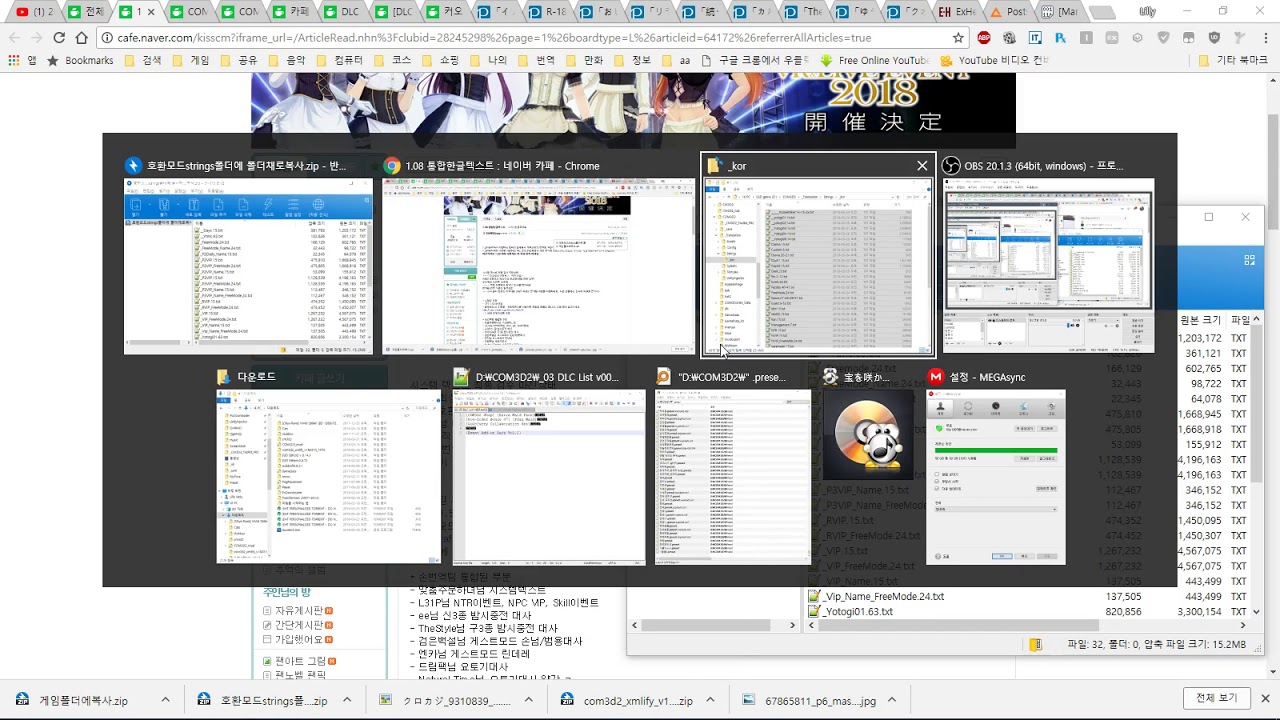Bookmark this page with the star icon
The image size is (1280, 720).
point(958,37)
